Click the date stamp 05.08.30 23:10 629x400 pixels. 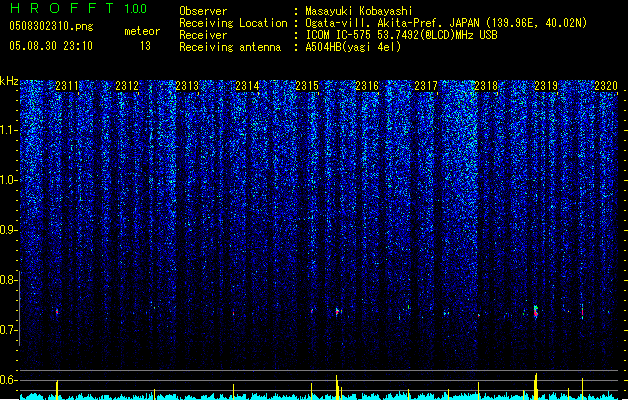[51, 46]
